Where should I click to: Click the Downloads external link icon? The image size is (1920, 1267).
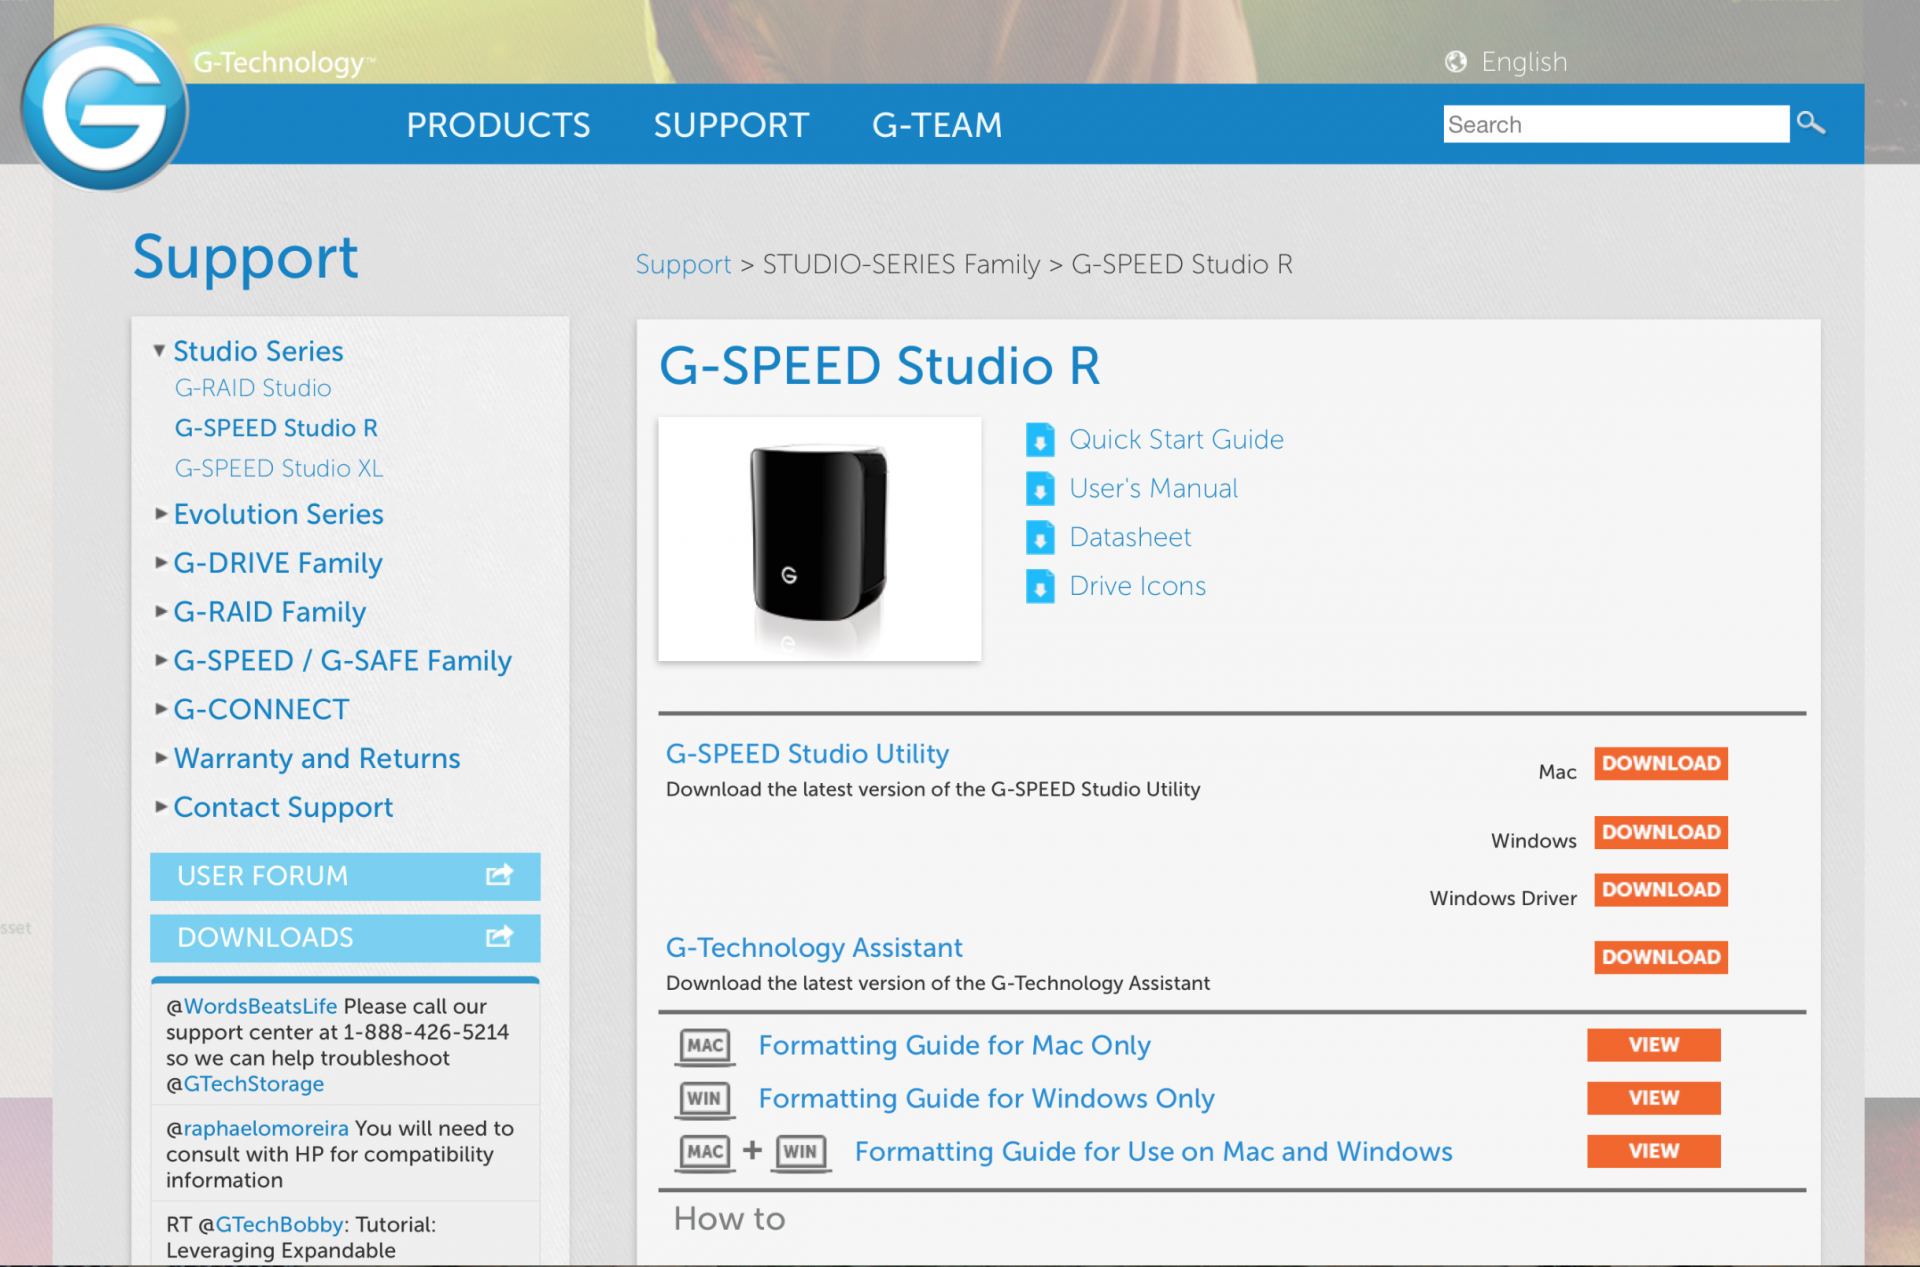(499, 937)
